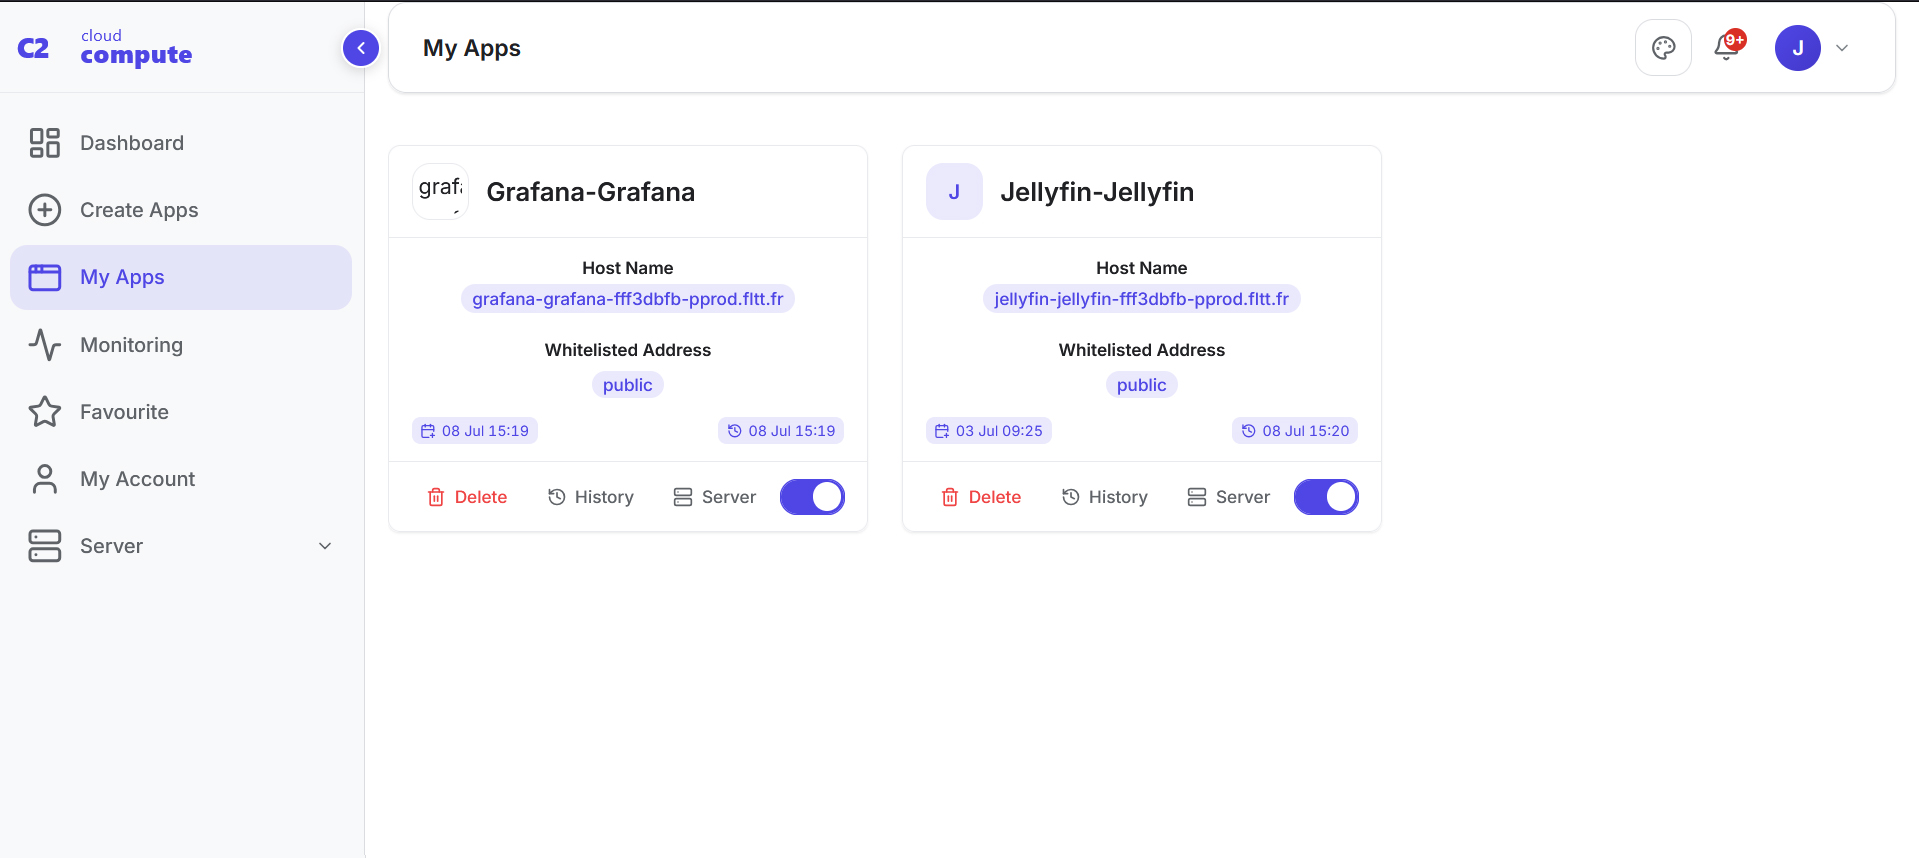Image resolution: width=1919 pixels, height=858 pixels.
Task: Open Server for Grafana app
Action: 714,497
